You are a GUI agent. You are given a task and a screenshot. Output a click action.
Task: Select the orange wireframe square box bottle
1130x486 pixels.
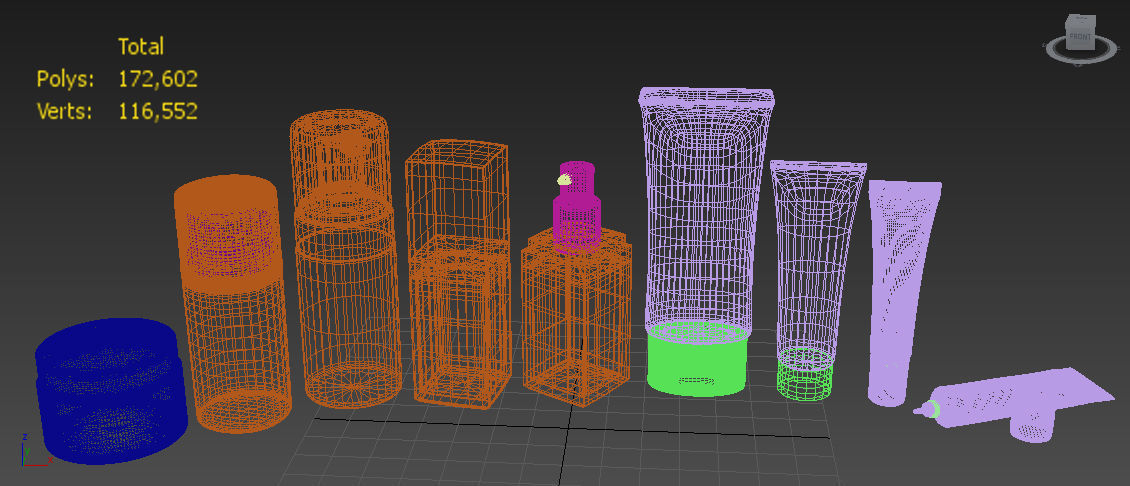tap(461, 274)
